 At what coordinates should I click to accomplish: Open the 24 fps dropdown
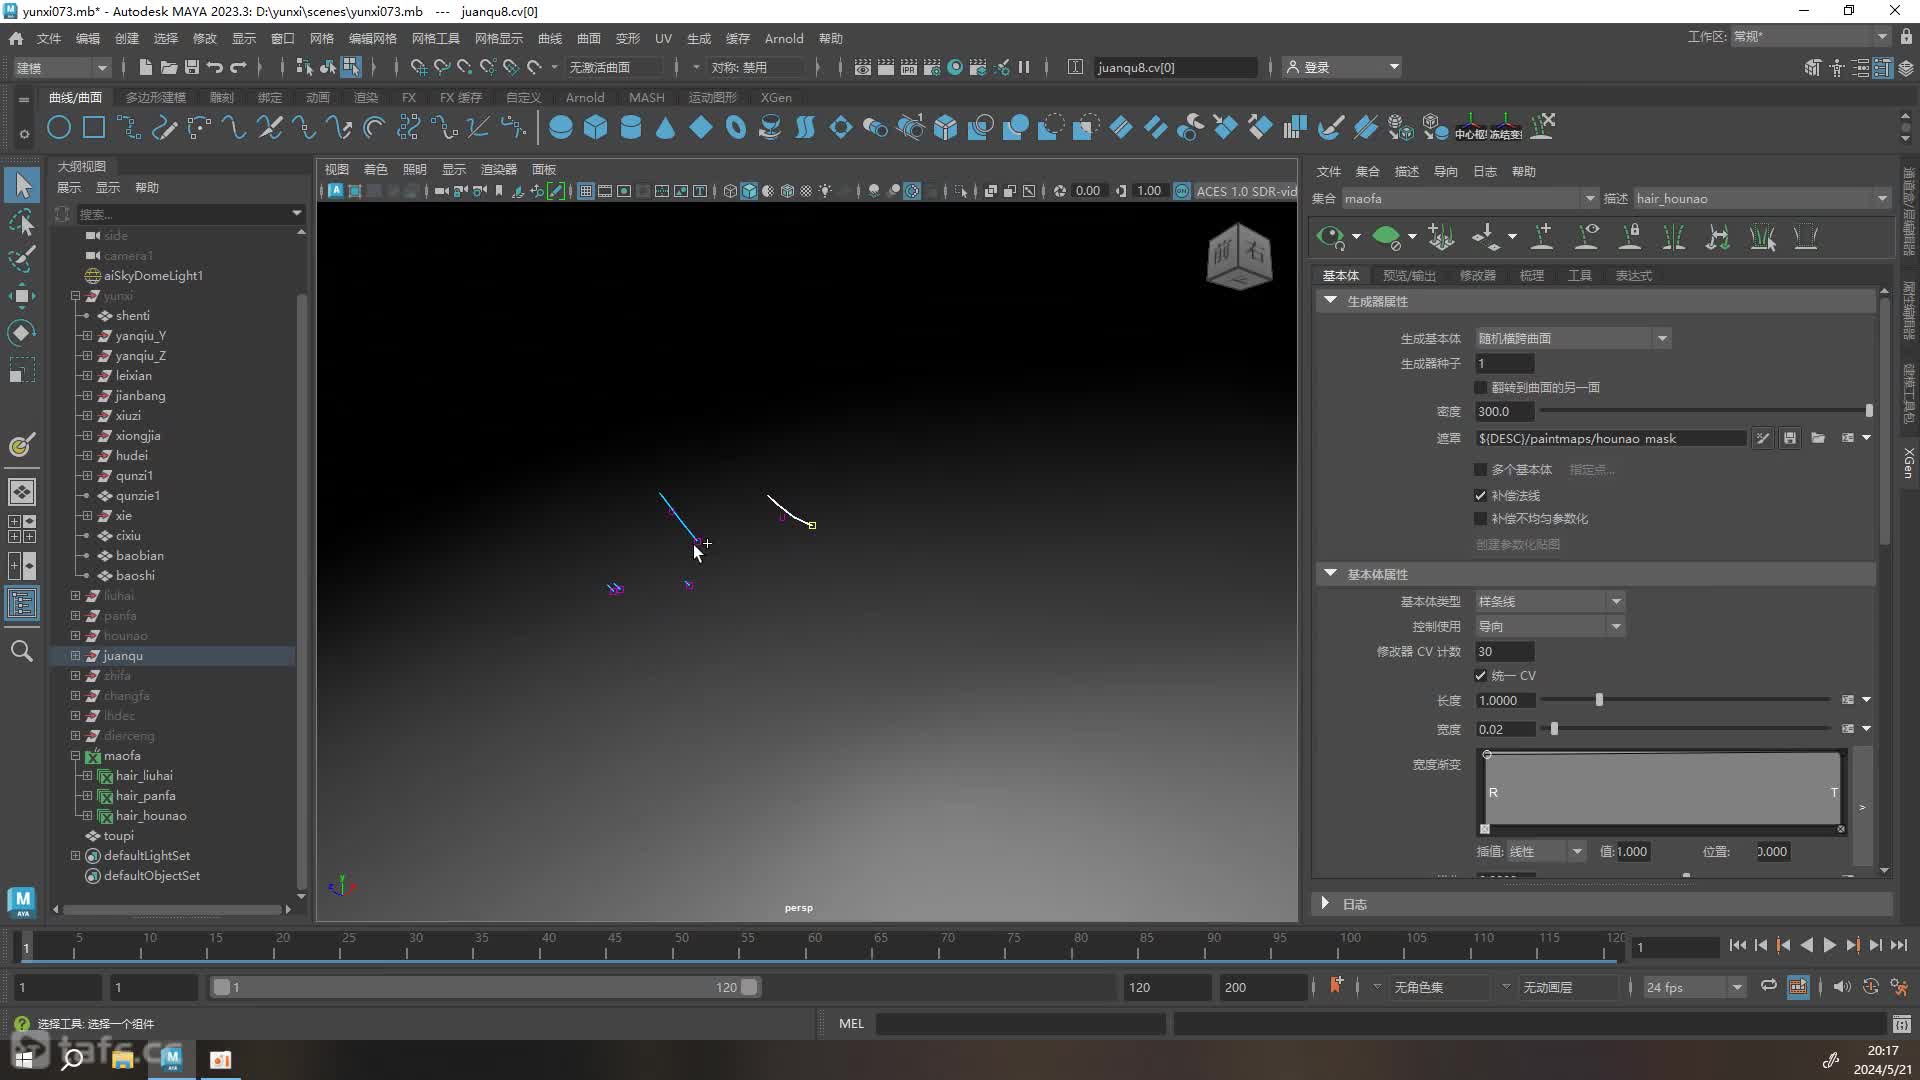tap(1694, 987)
